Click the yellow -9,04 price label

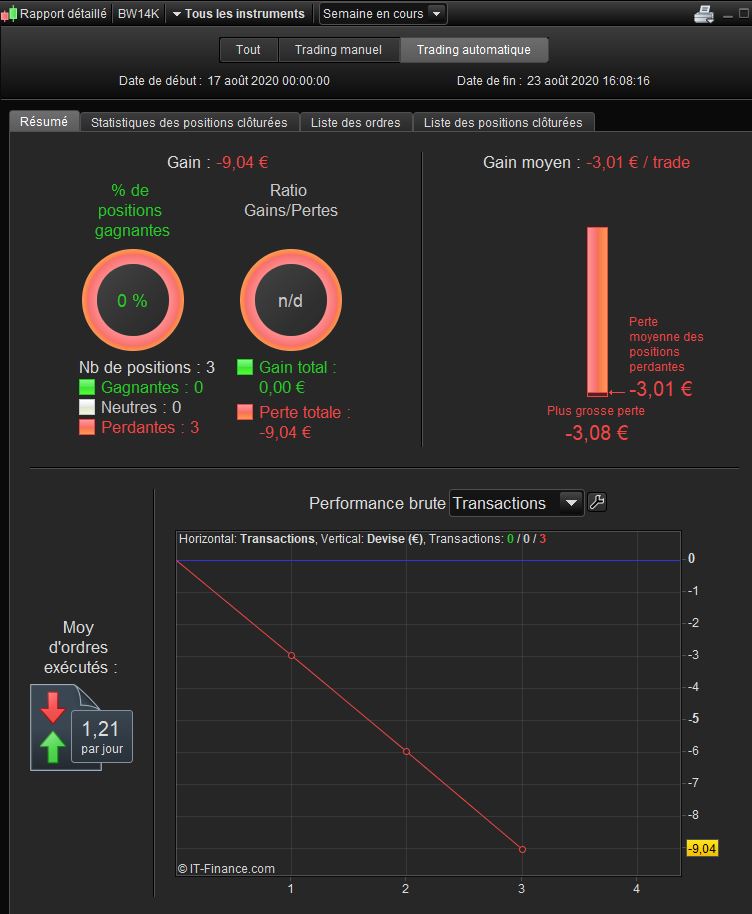(702, 849)
